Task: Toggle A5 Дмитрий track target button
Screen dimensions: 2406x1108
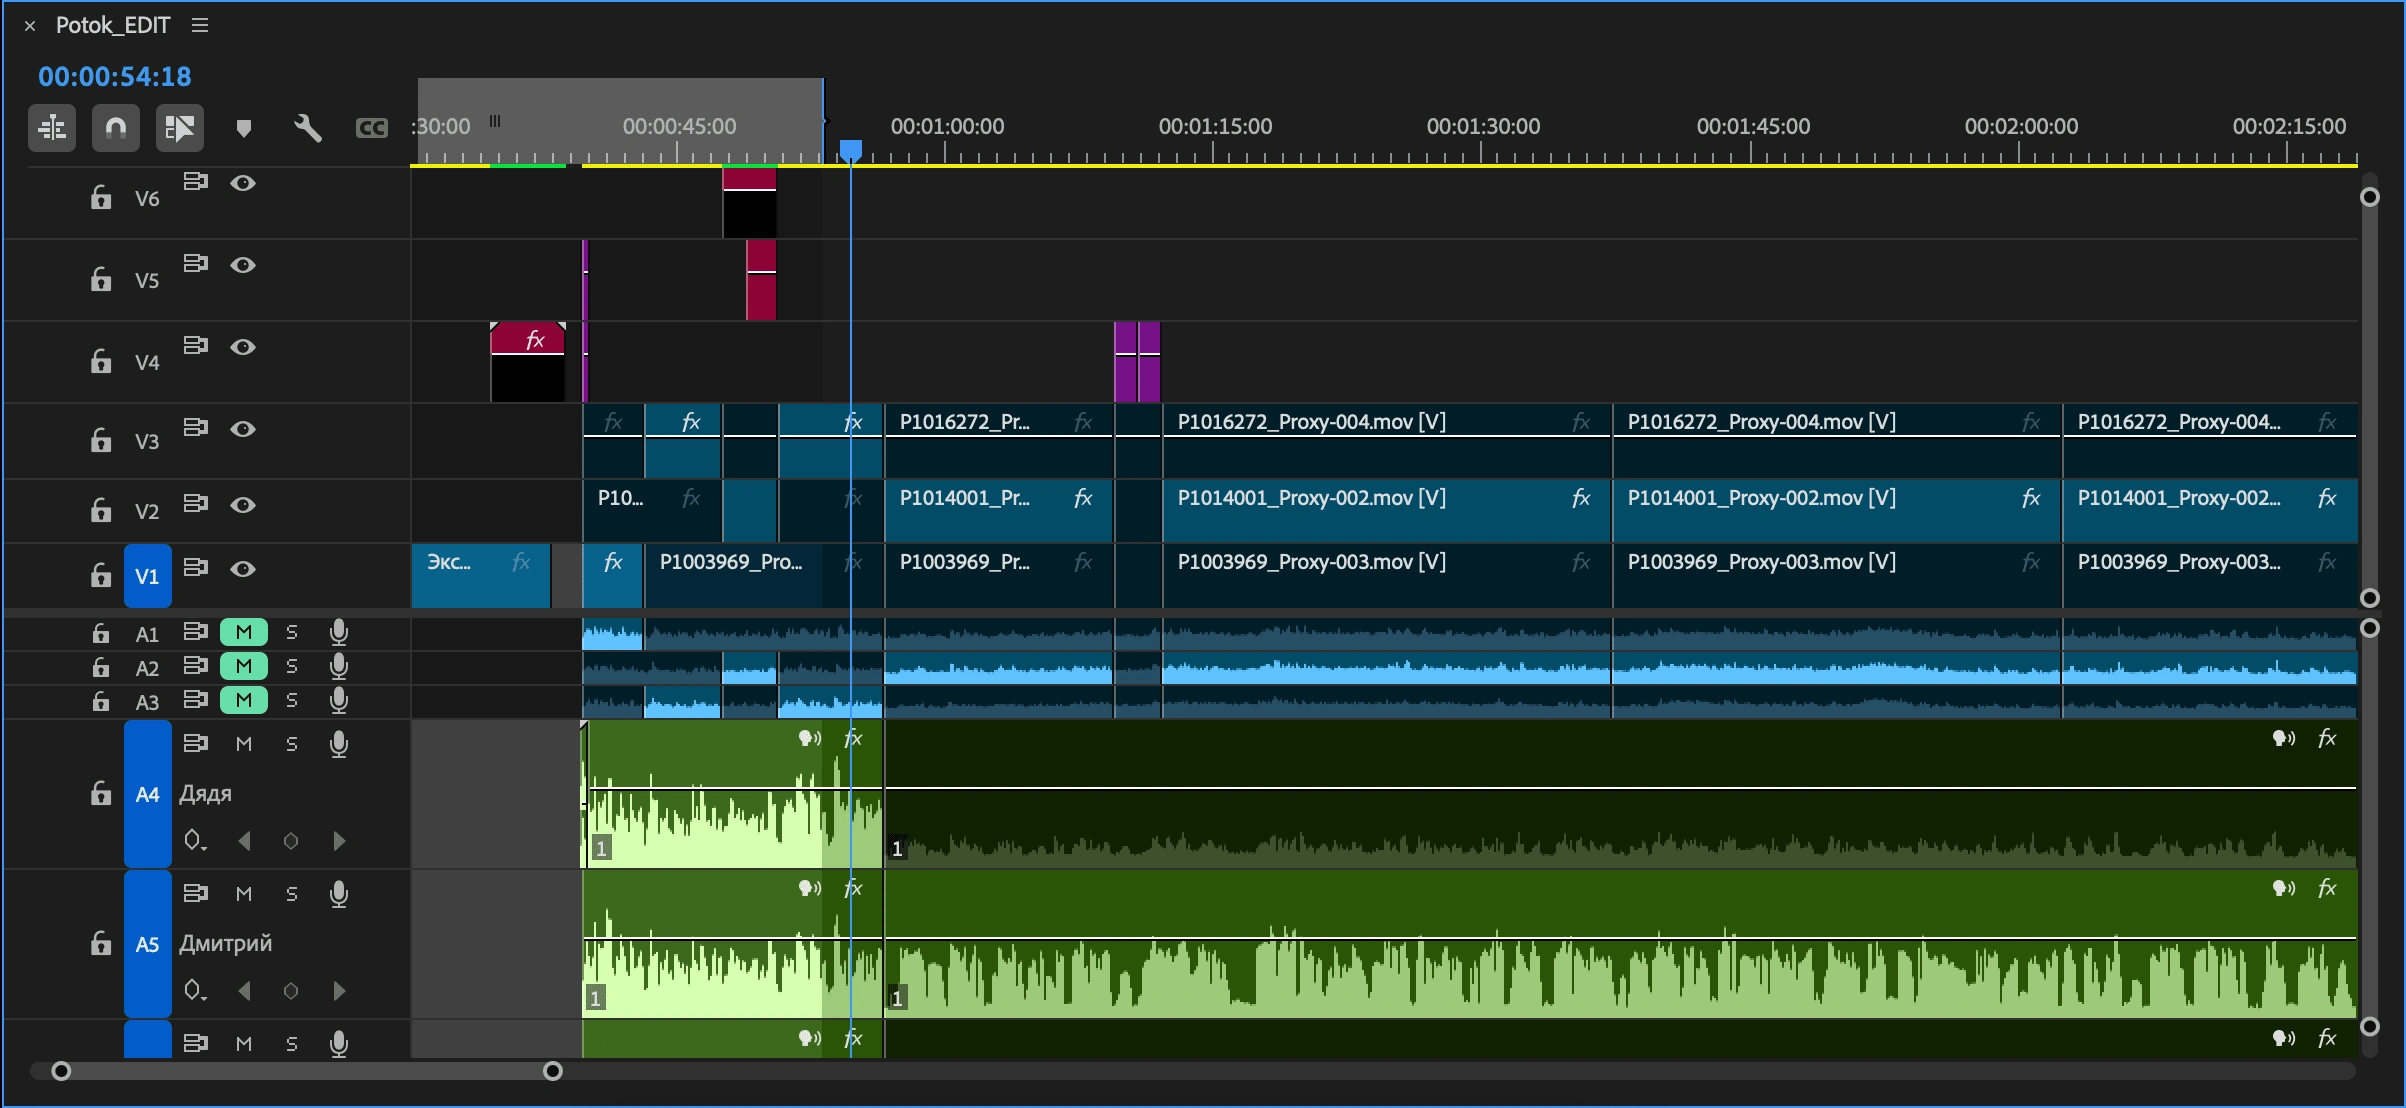Action: 148,944
